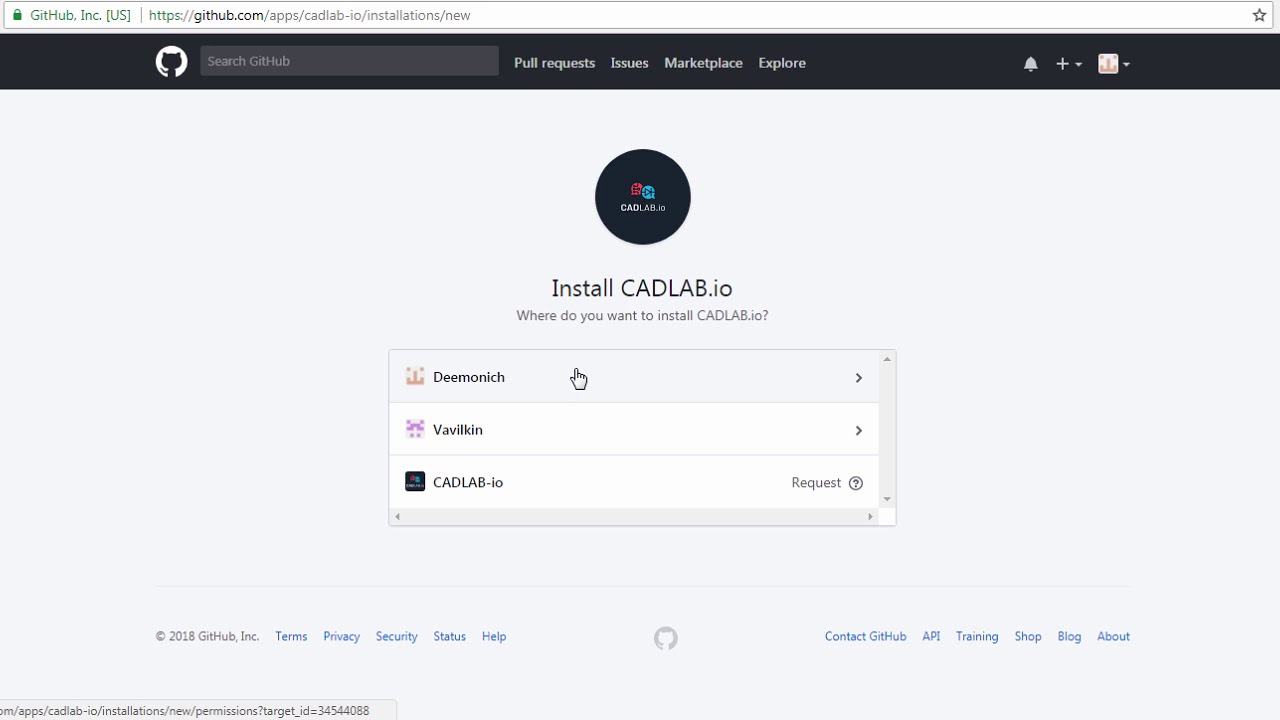Open the Contact GitHub footer link
This screenshot has height=720, width=1280.
point(865,636)
